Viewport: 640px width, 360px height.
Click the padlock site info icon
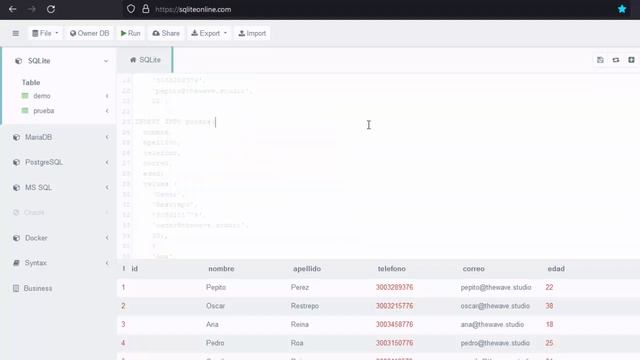(145, 9)
